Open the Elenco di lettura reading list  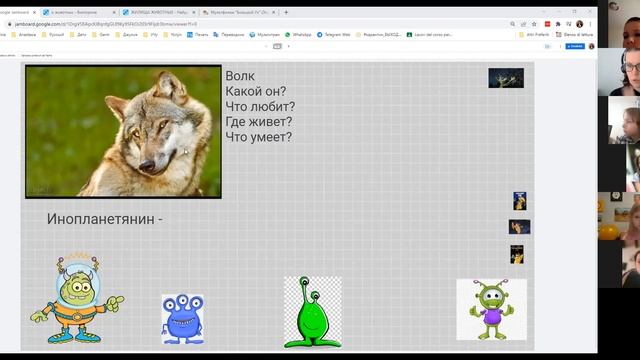coord(574,35)
